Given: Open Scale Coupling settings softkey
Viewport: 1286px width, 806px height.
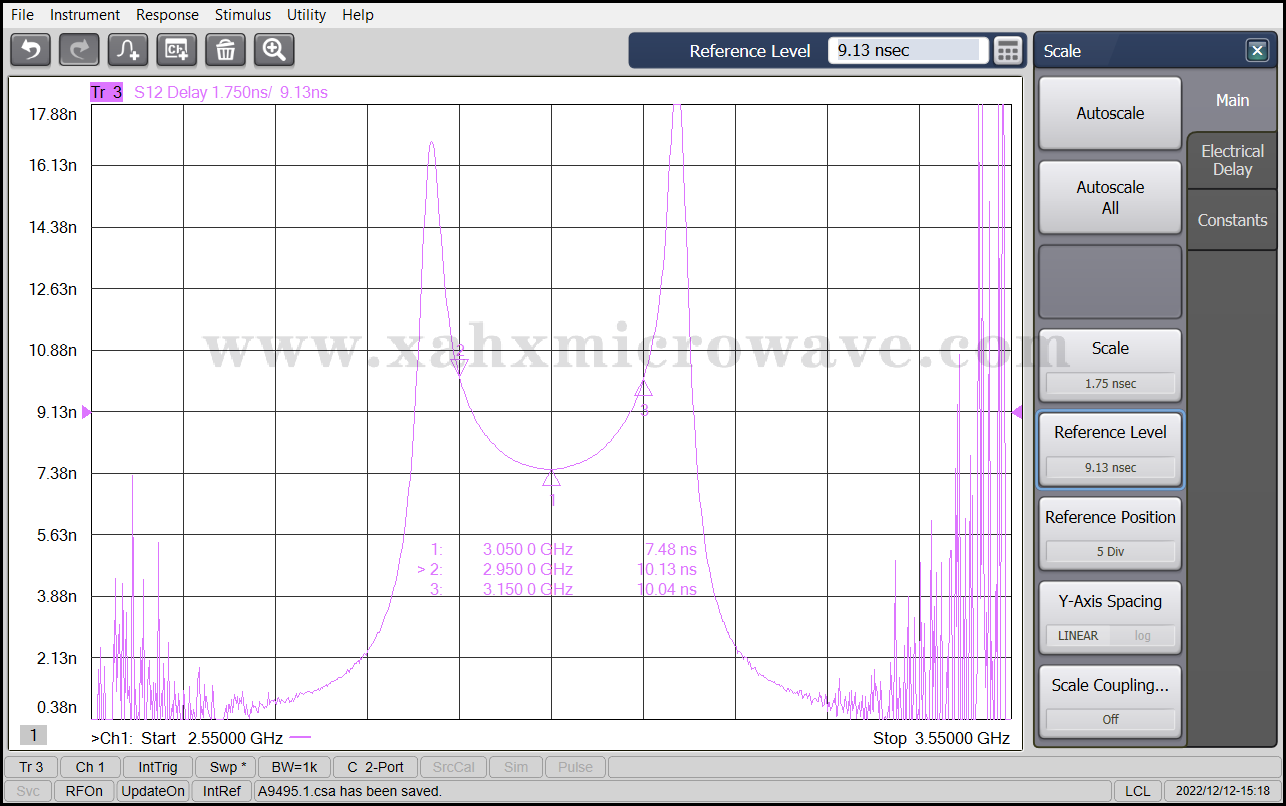Looking at the screenshot, I should pos(1110,701).
